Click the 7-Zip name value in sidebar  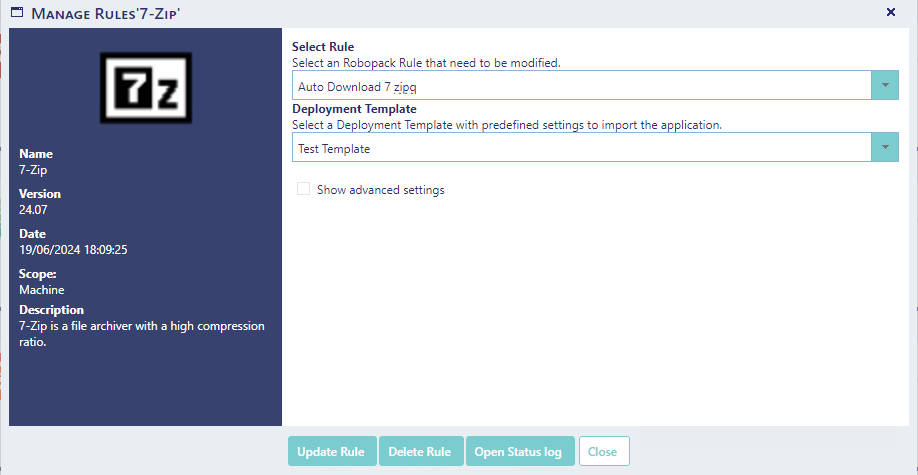point(32,169)
